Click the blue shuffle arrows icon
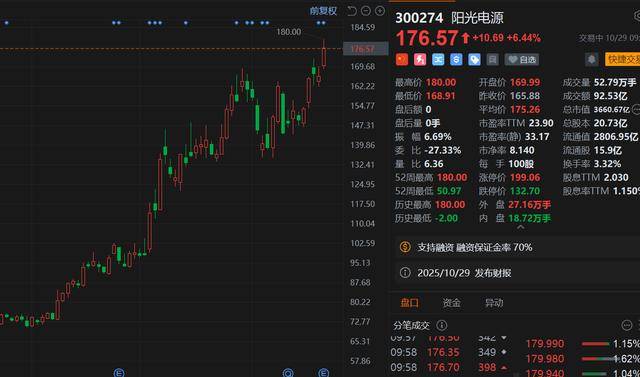The height and width of the screenshot is (377, 640). point(438,60)
